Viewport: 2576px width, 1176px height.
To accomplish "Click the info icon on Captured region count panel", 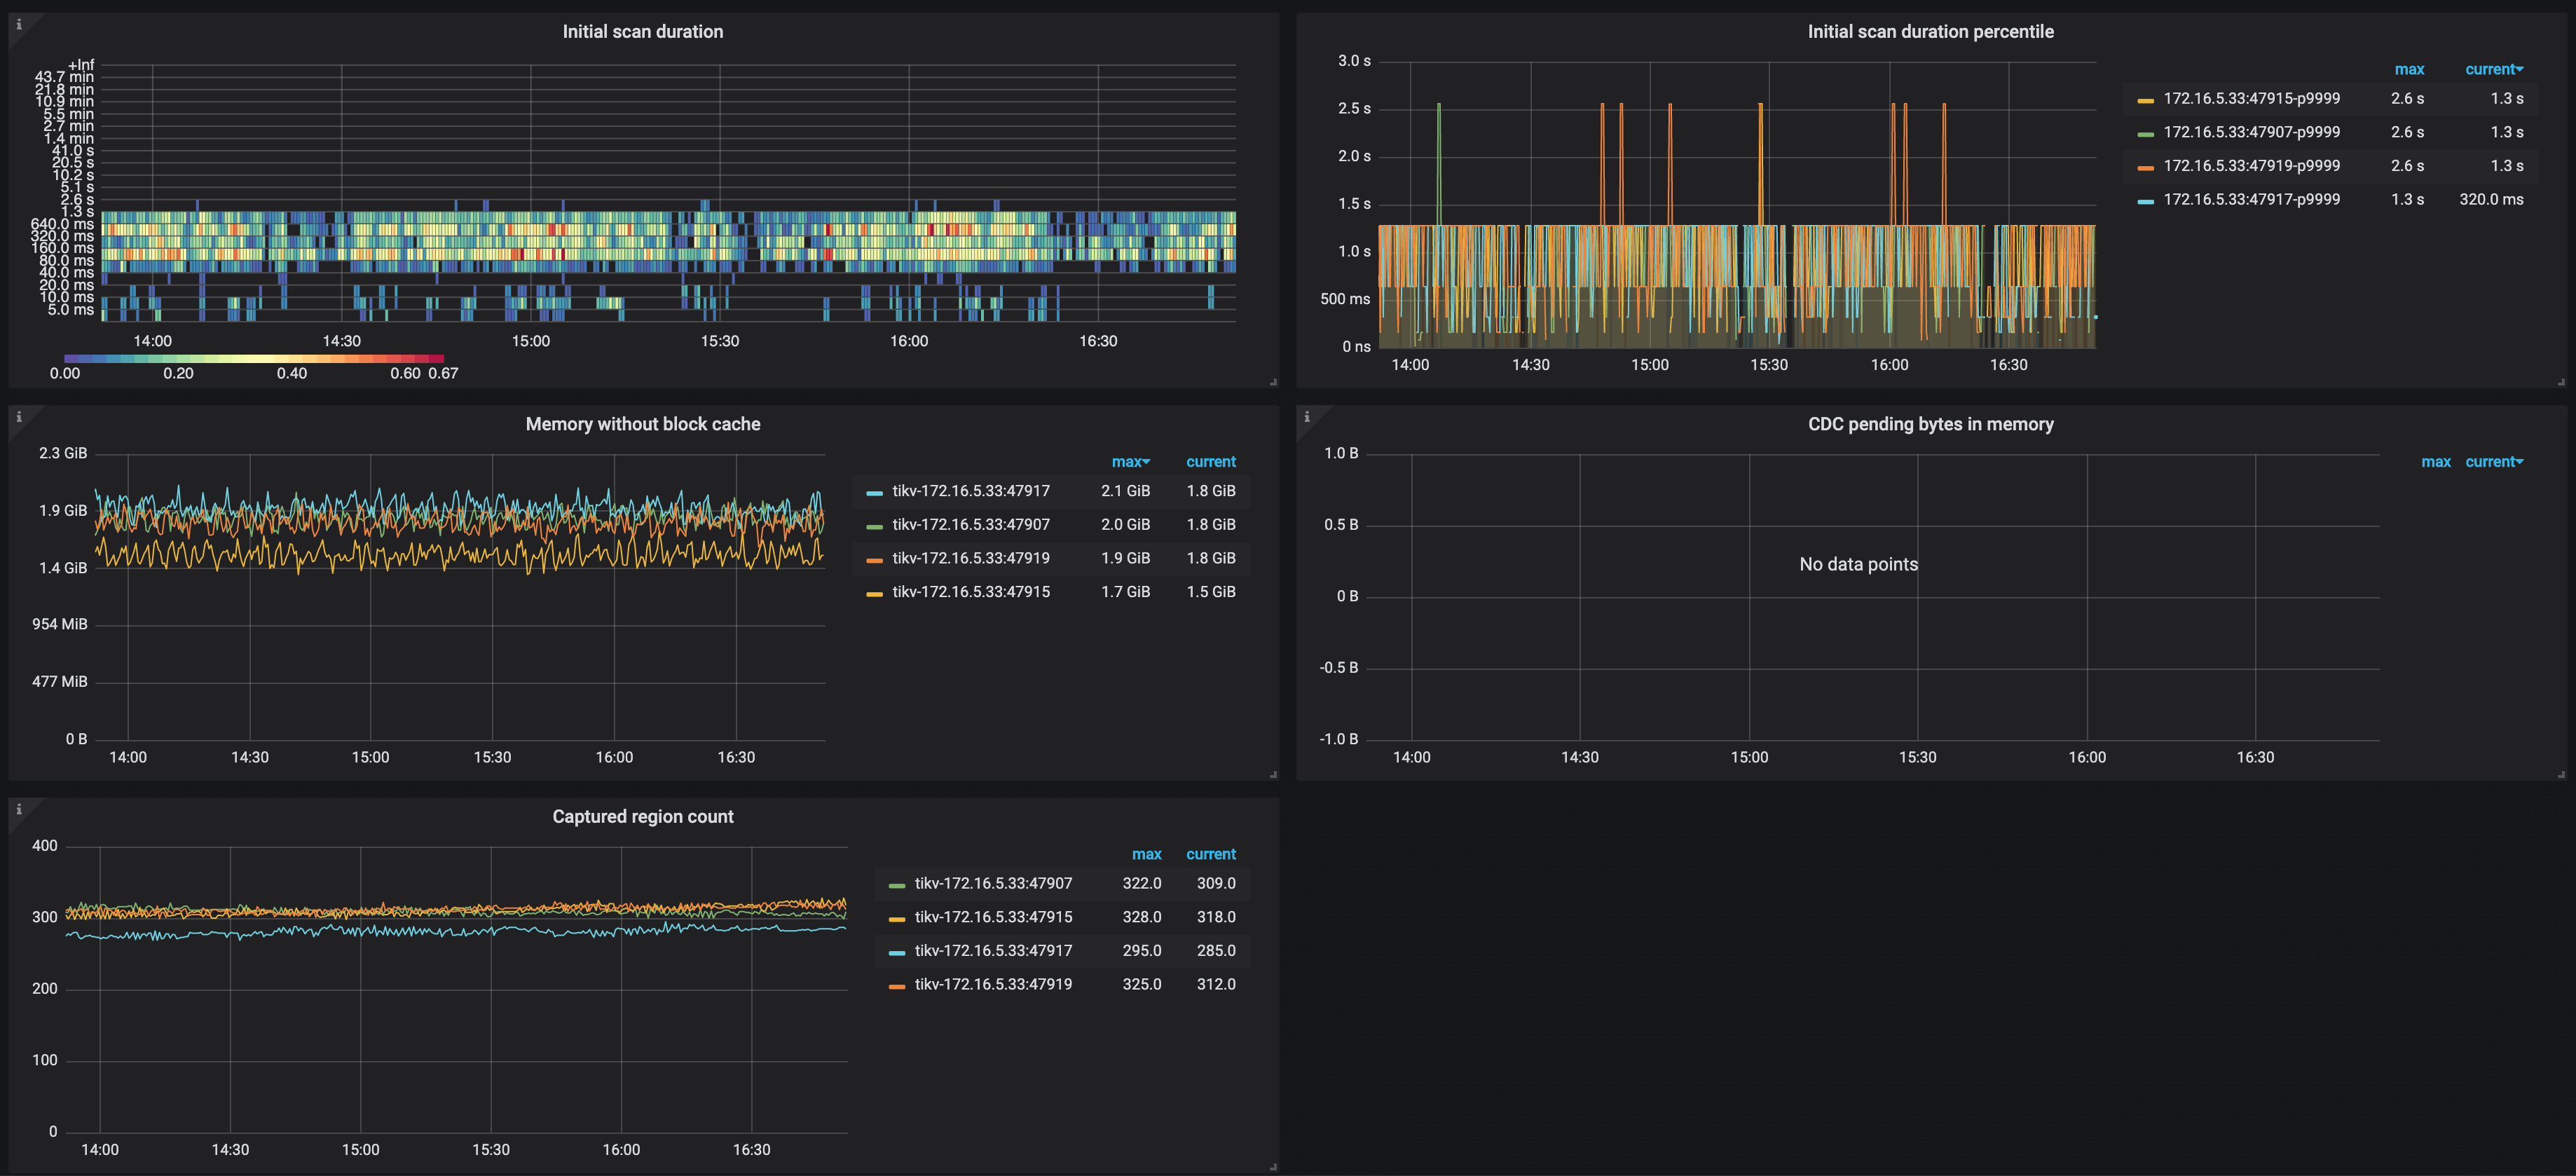I will (18, 811).
